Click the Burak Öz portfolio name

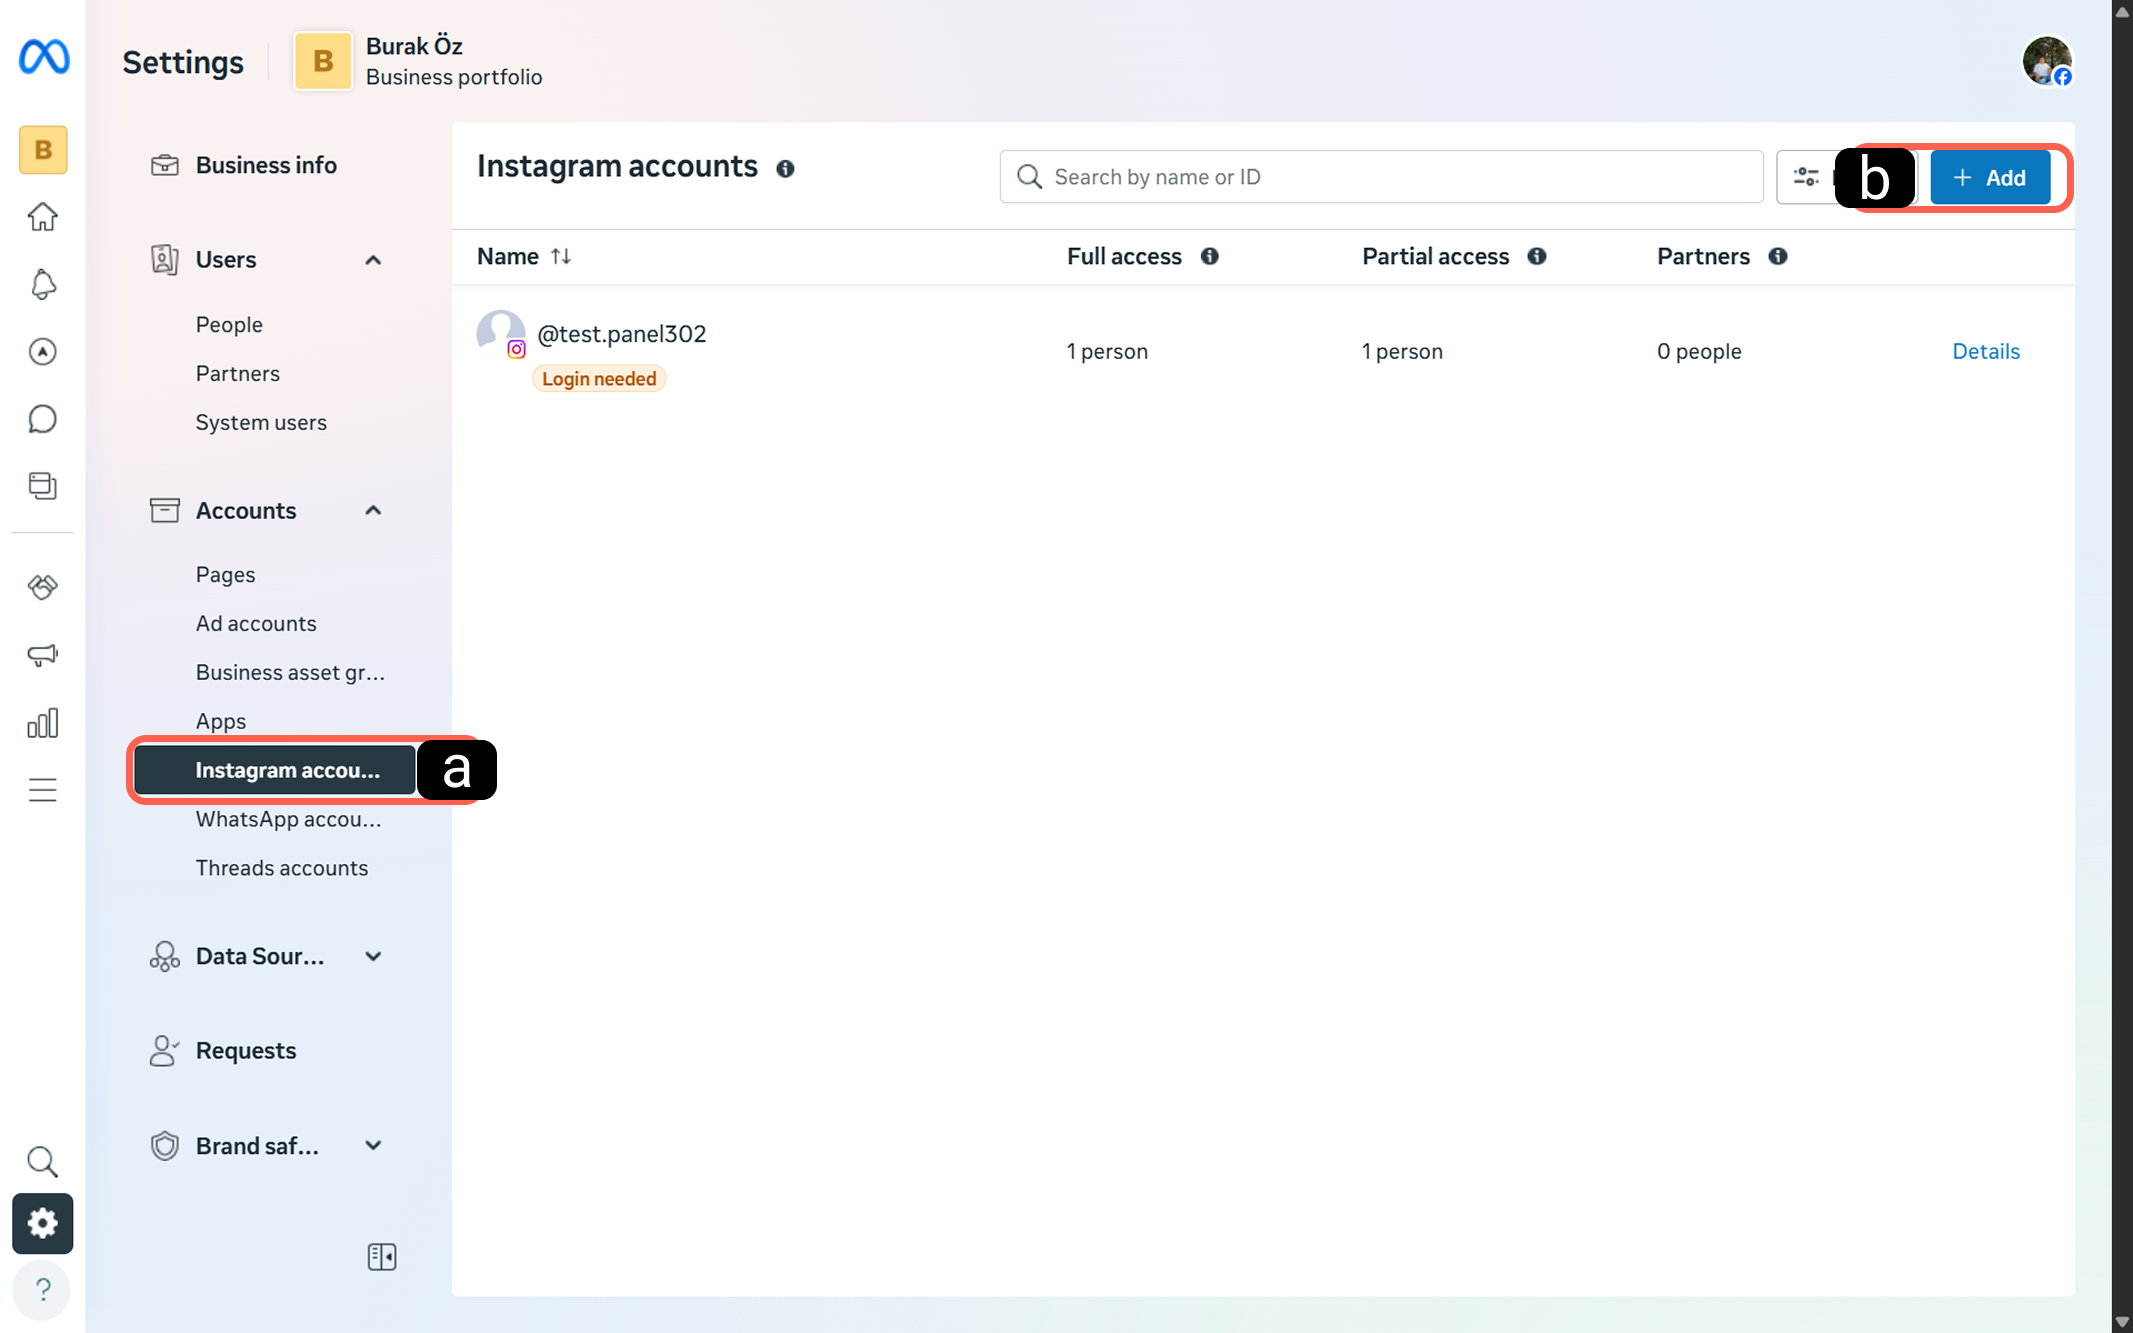point(414,46)
